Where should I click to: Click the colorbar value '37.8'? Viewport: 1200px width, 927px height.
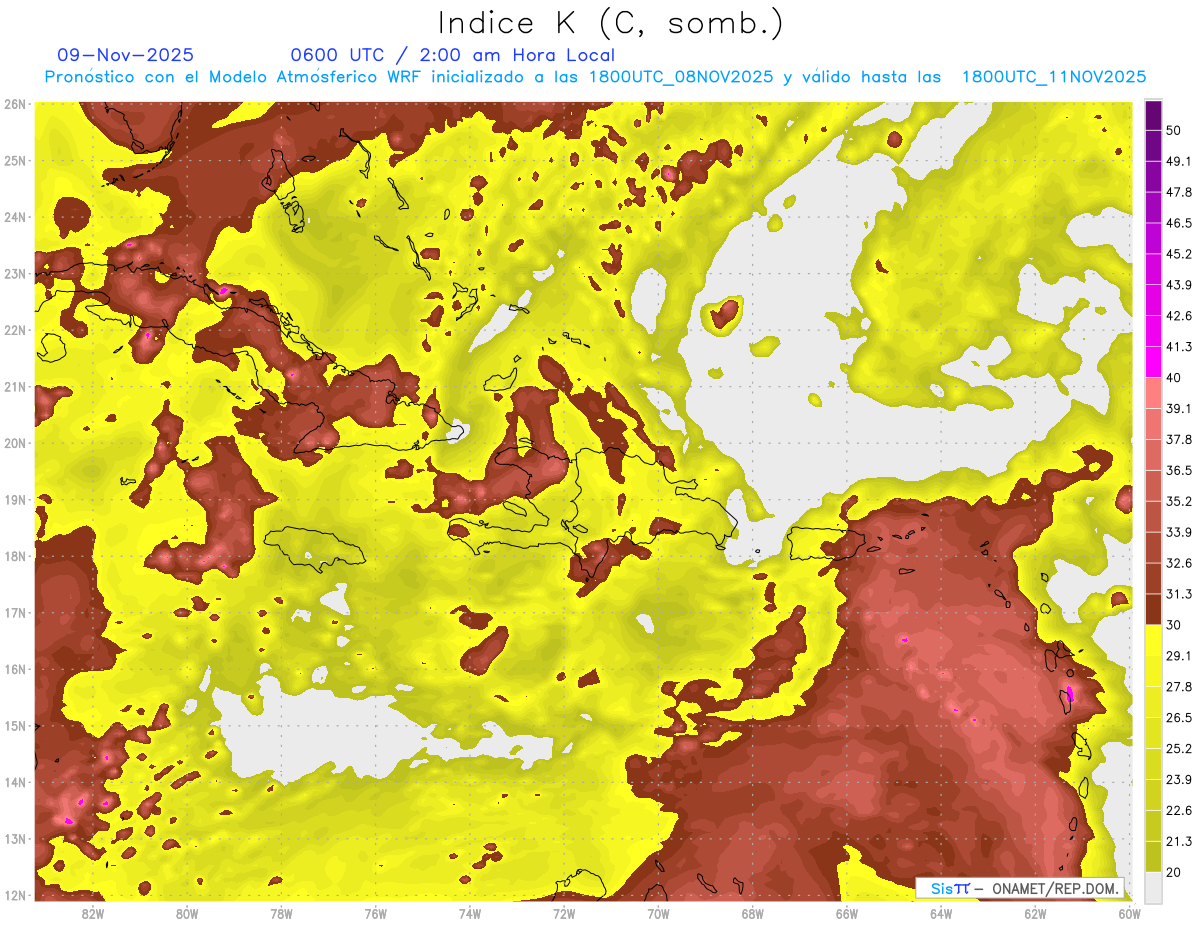pyautogui.click(x=1179, y=439)
